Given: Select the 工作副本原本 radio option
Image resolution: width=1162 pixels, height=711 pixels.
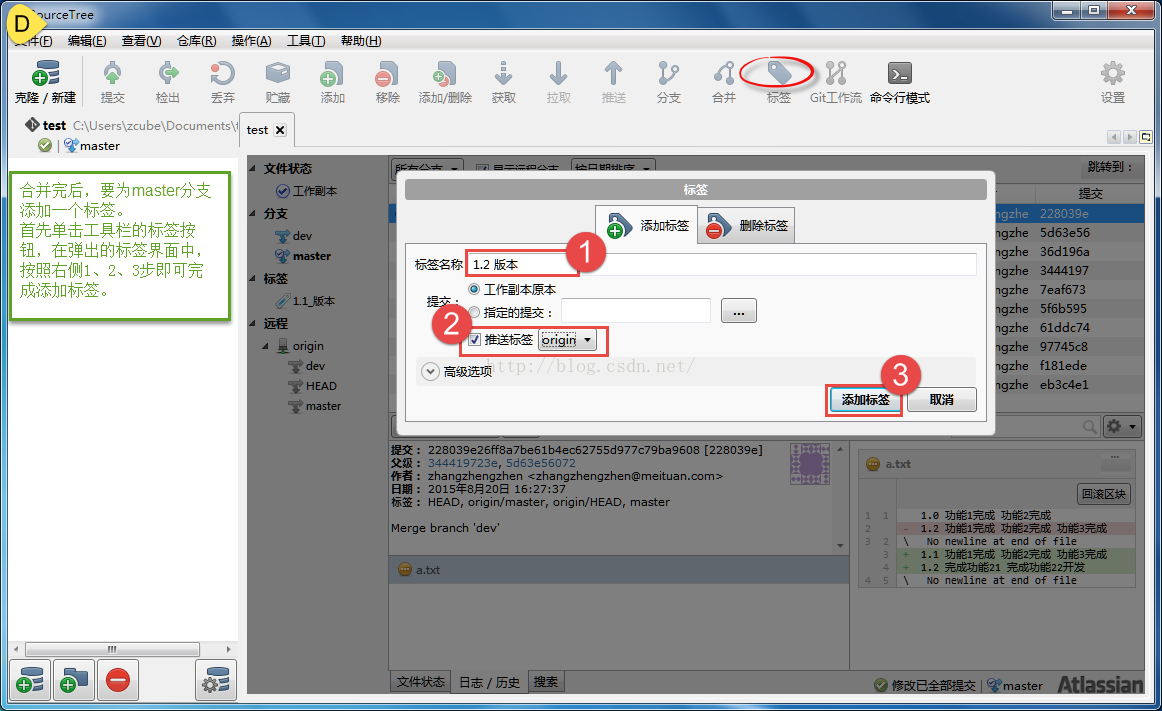Looking at the screenshot, I should 474,289.
